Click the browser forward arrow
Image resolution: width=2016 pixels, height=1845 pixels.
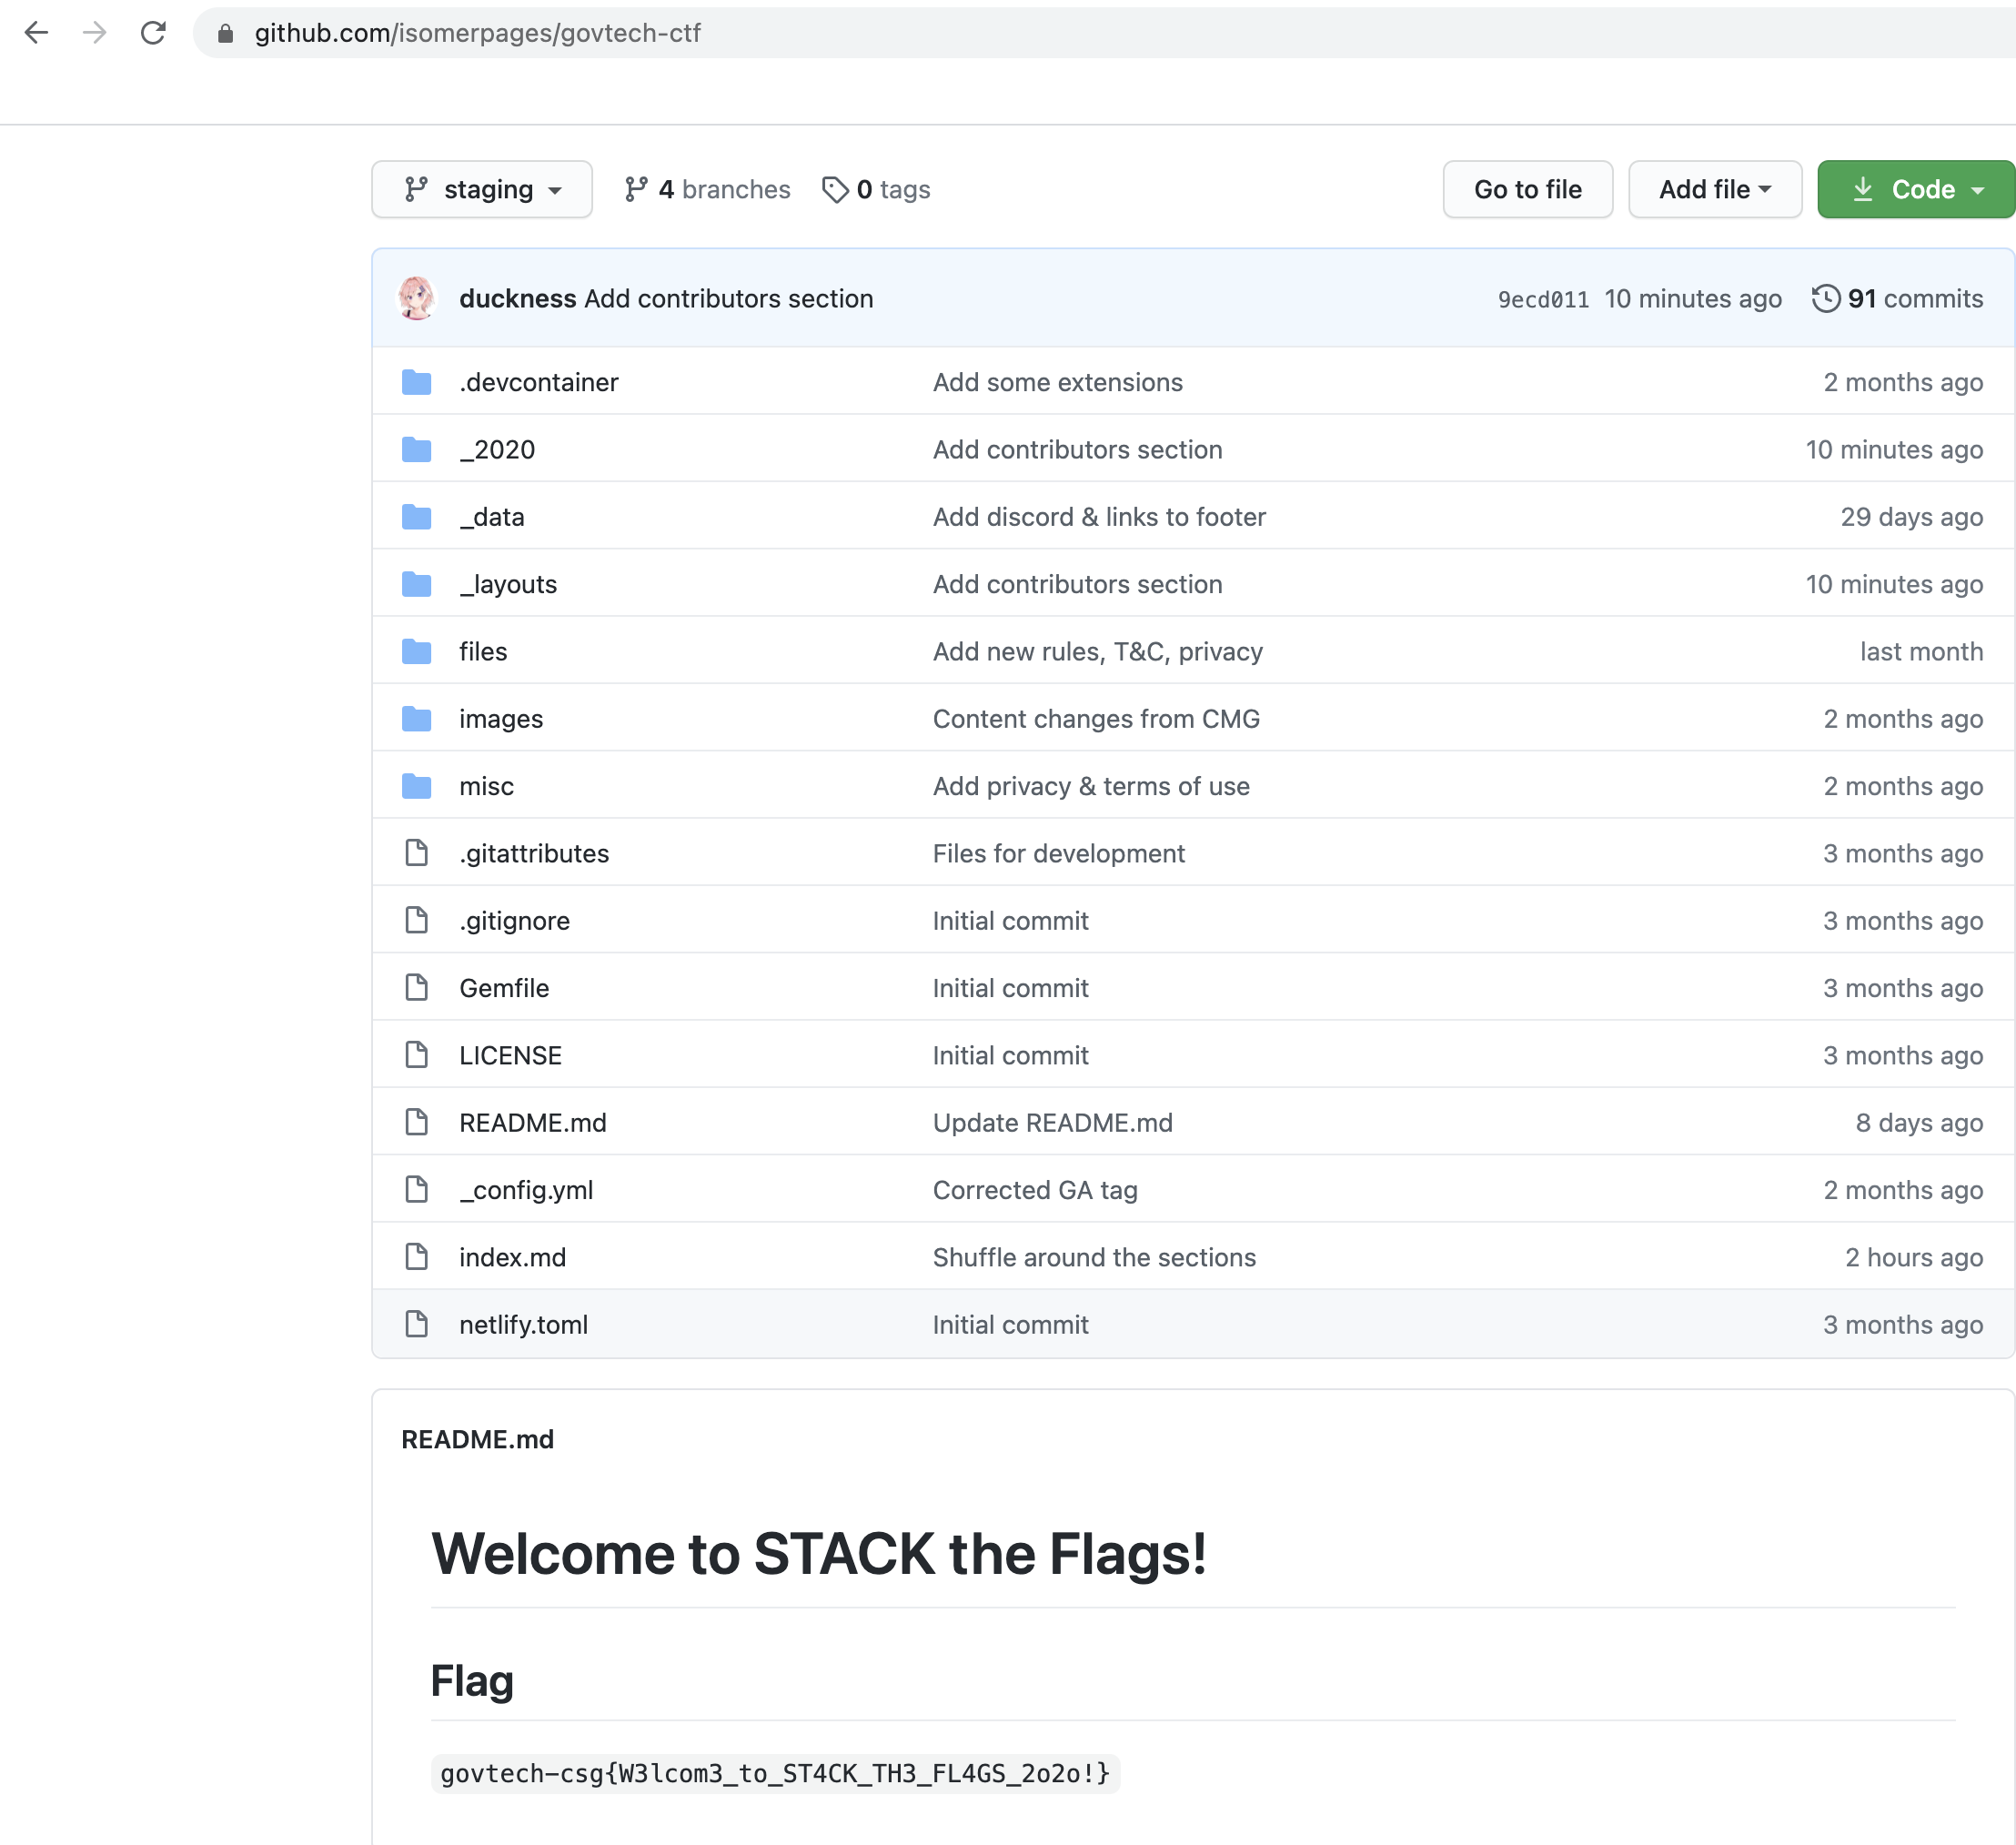coord(95,33)
